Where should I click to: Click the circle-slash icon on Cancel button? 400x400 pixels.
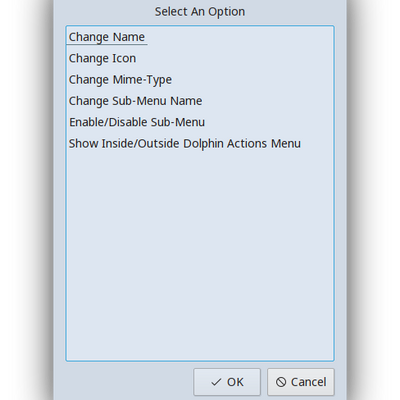tap(281, 382)
